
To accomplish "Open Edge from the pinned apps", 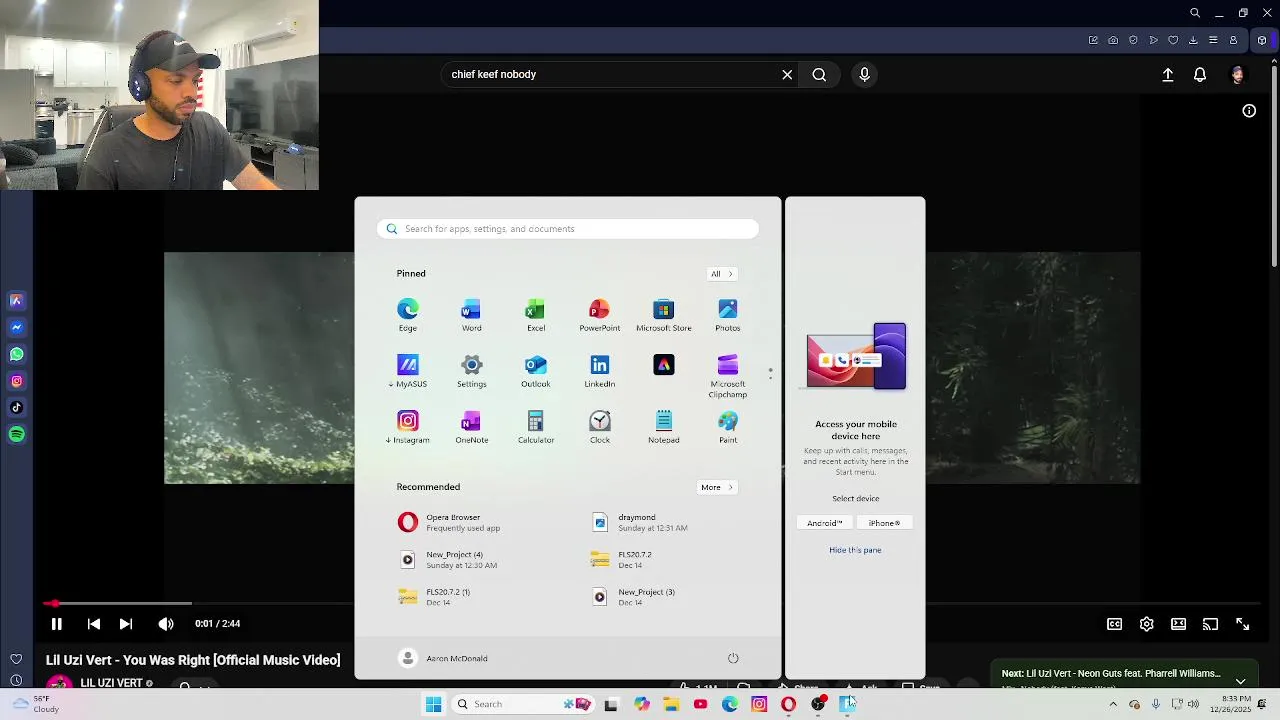I will (x=407, y=315).
